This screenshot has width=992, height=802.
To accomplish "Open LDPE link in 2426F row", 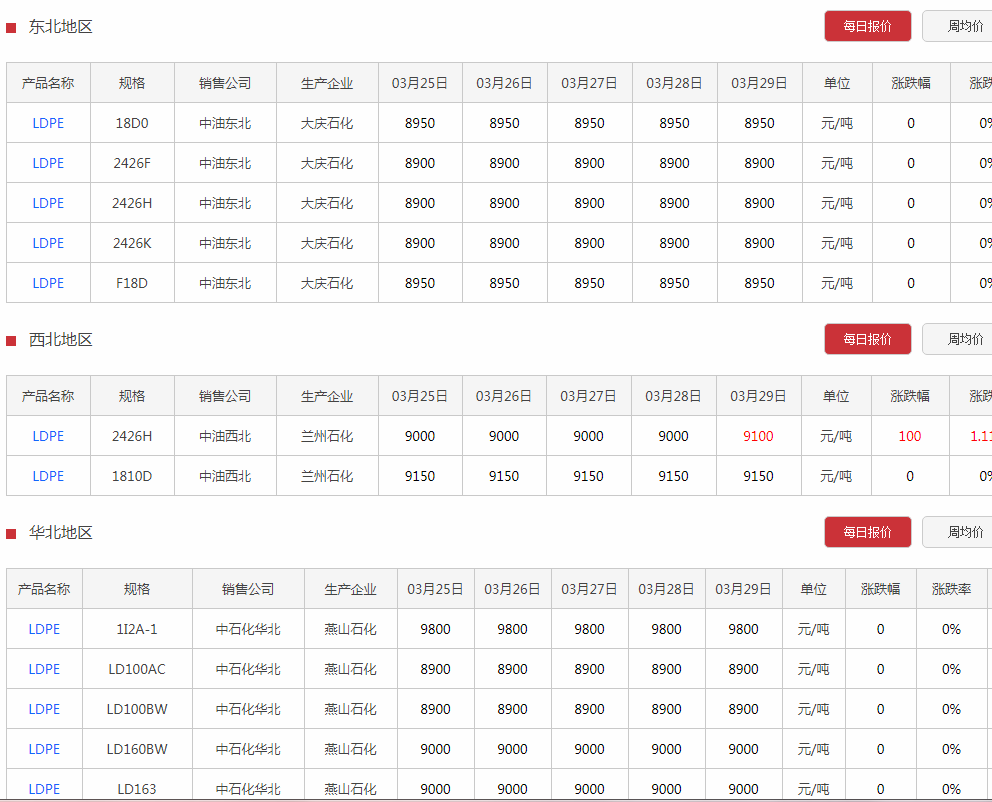I will pyautogui.click(x=48, y=163).
